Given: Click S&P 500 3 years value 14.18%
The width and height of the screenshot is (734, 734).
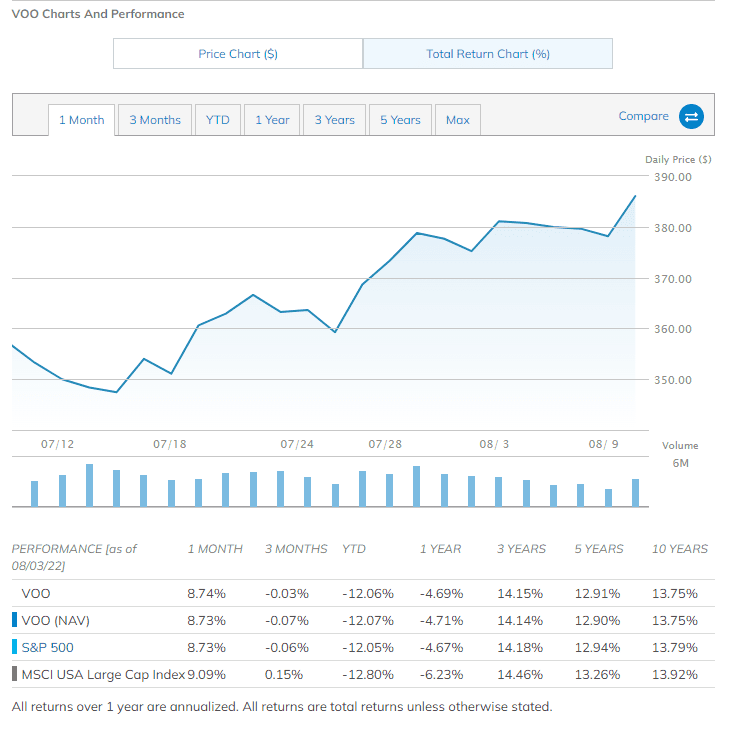Looking at the screenshot, I should (520, 648).
